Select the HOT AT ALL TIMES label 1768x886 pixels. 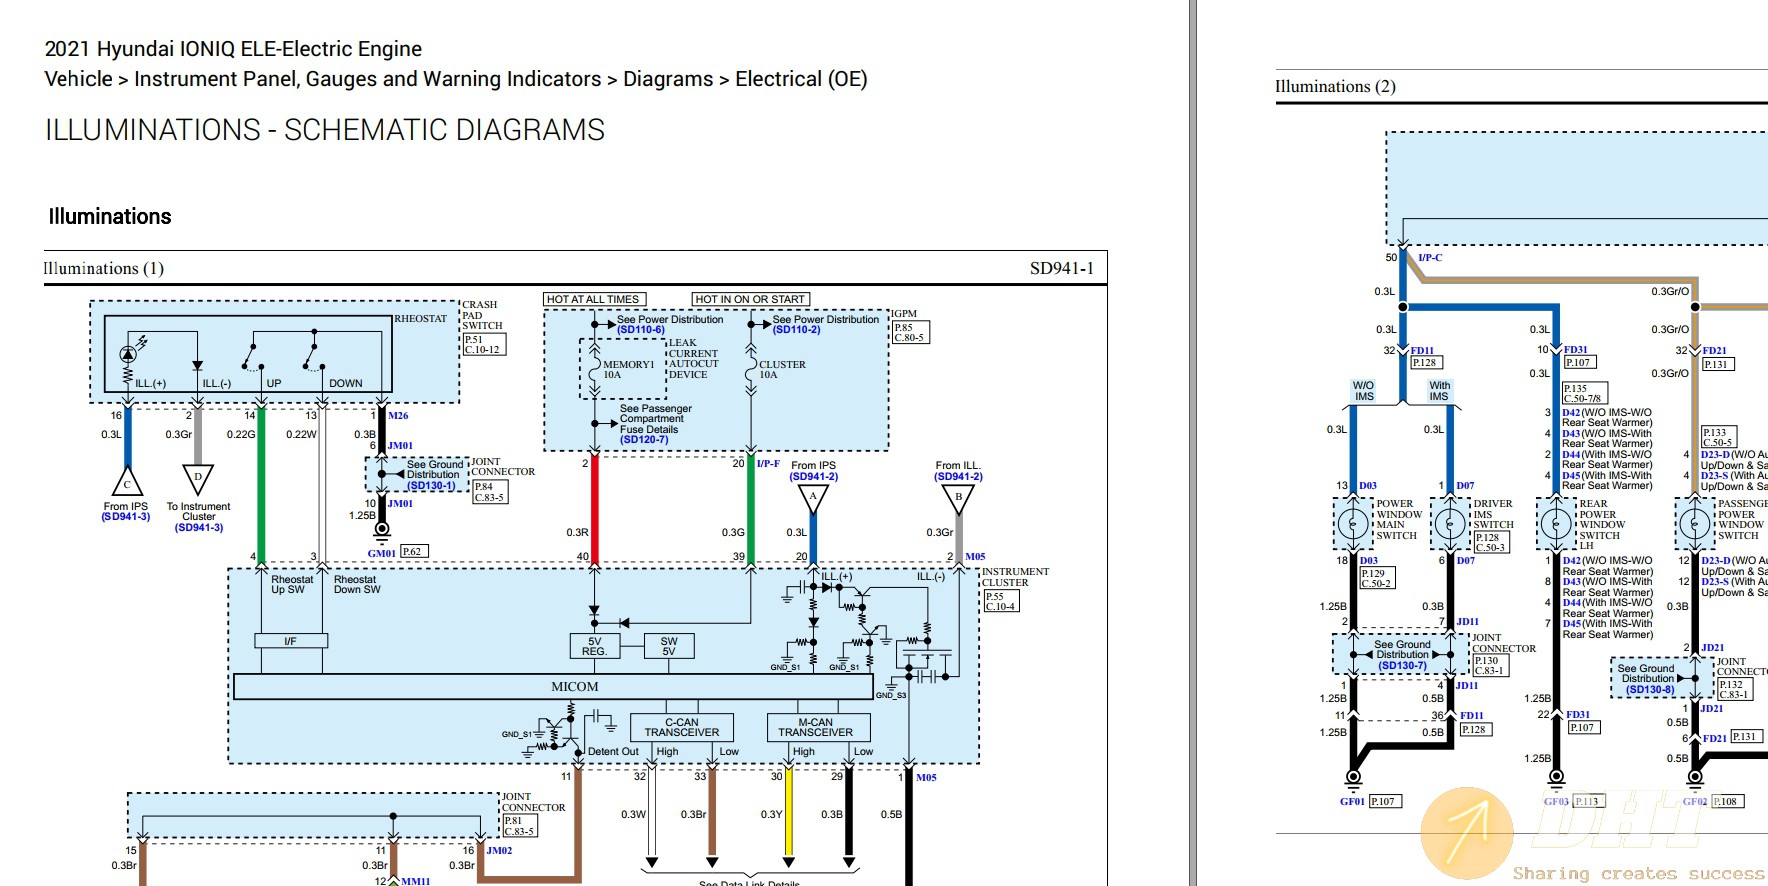tap(594, 299)
